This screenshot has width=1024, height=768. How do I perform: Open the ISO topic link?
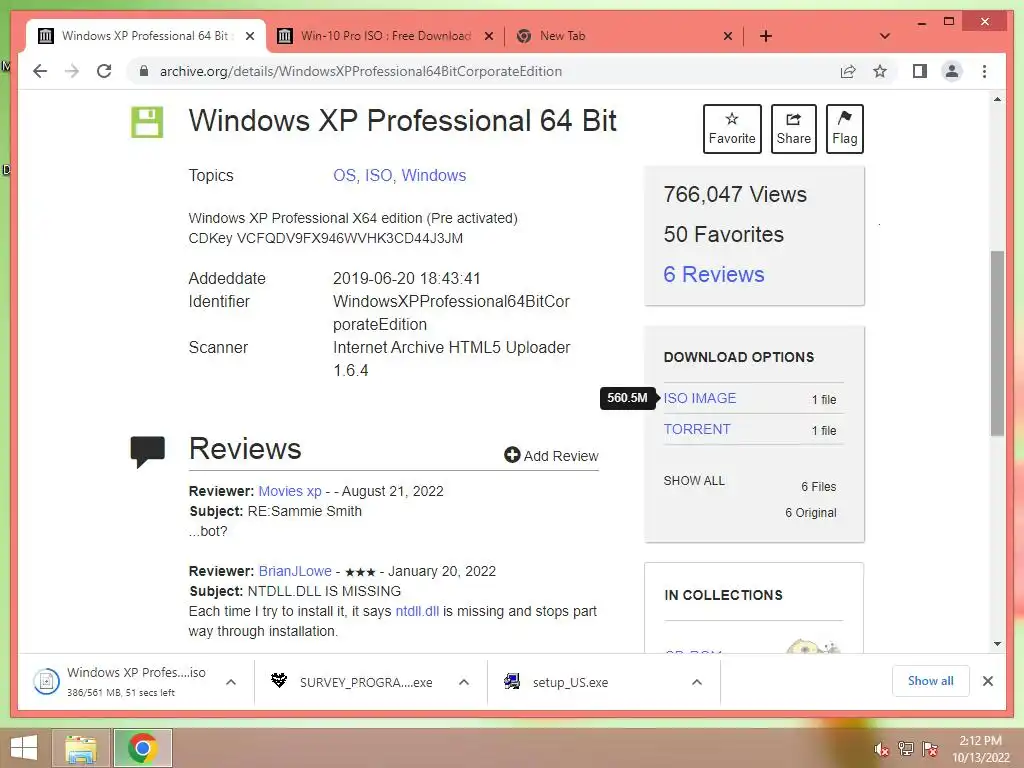(379, 176)
